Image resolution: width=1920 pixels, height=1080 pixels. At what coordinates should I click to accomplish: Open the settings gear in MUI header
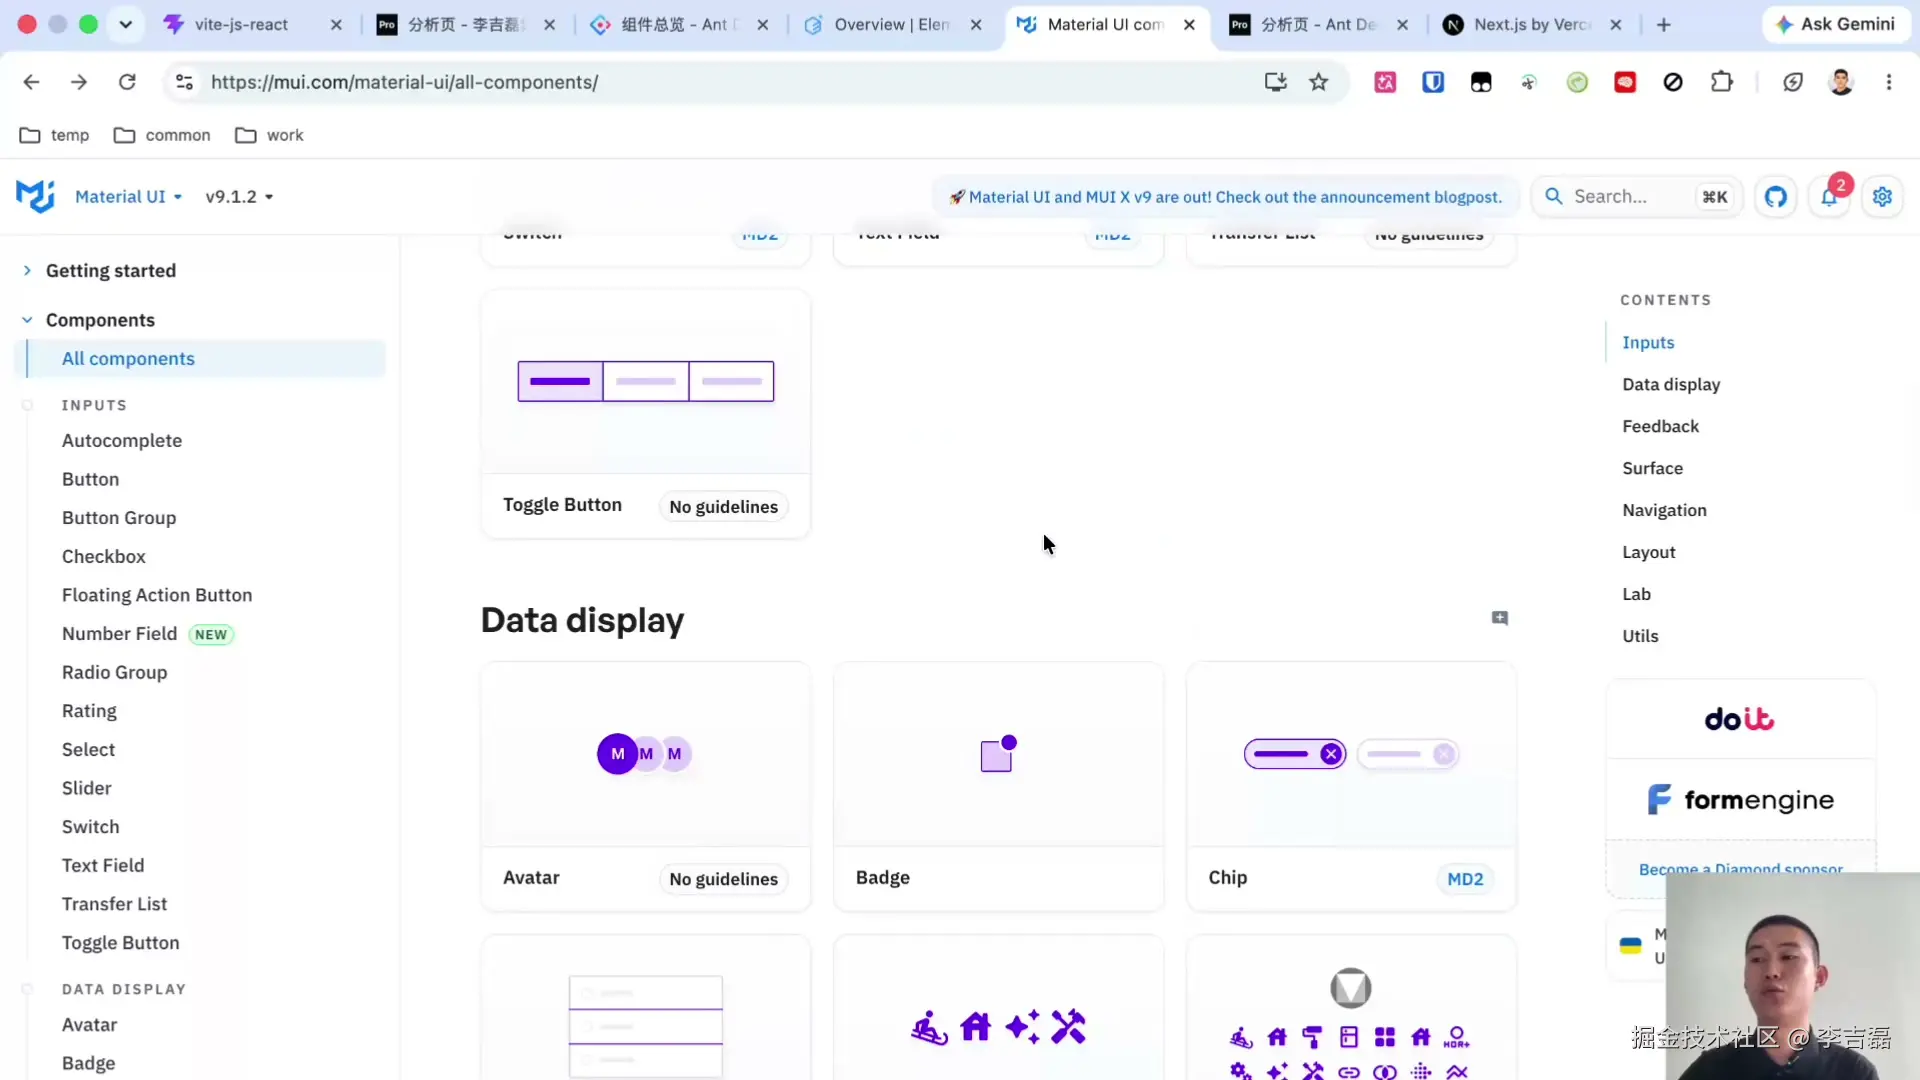click(x=1882, y=197)
